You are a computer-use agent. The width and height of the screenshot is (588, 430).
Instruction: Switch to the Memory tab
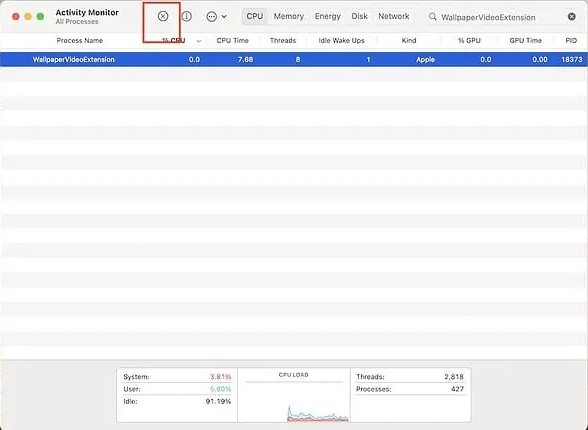(x=289, y=16)
